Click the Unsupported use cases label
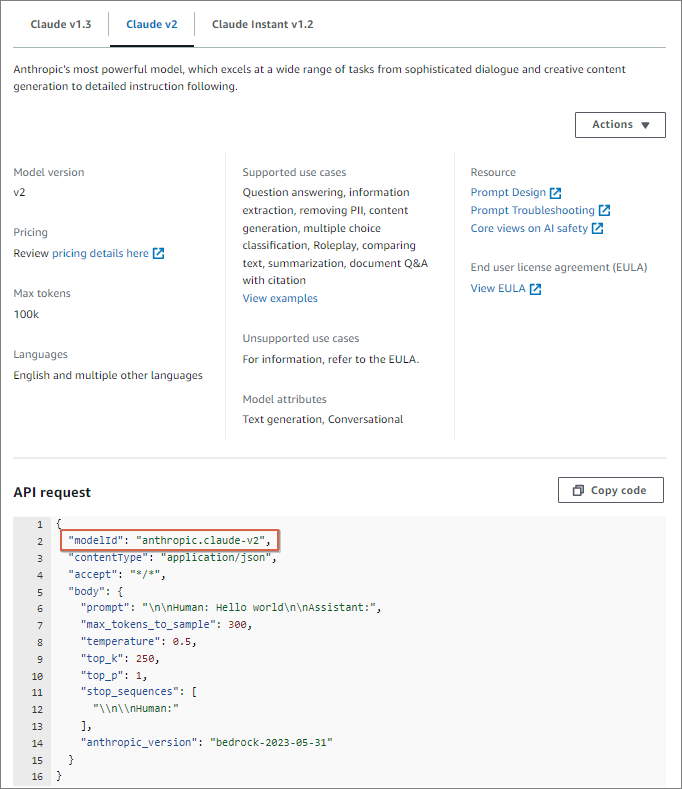 pyautogui.click(x=300, y=338)
